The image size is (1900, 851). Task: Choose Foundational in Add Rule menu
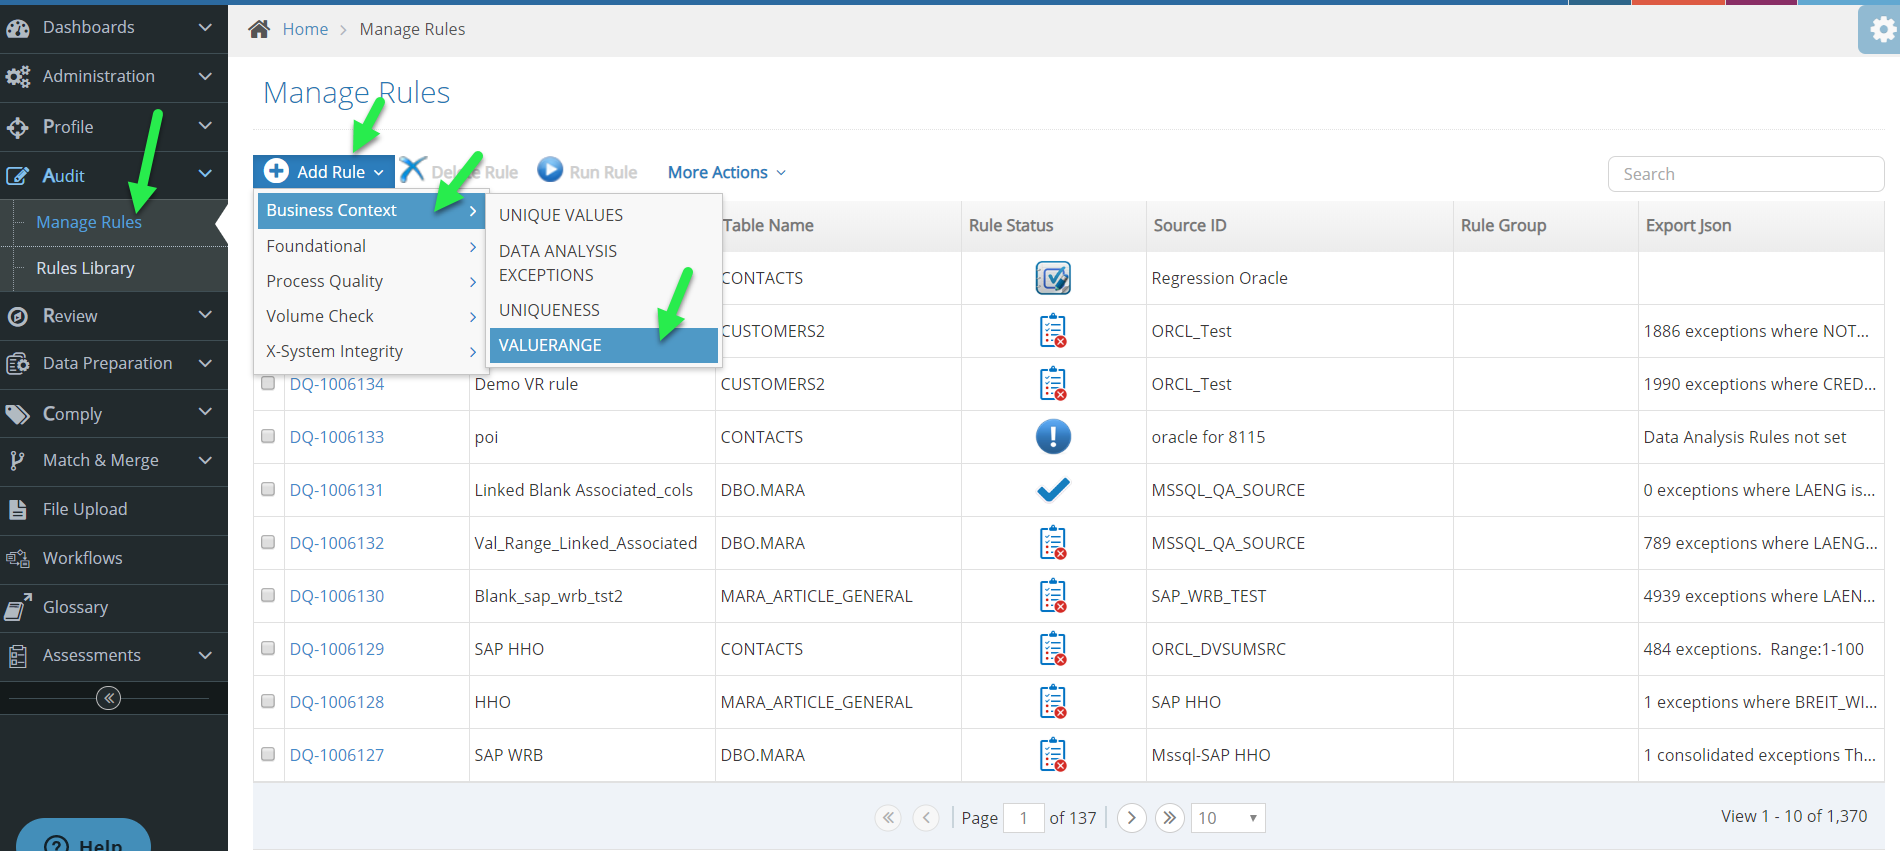pyautogui.click(x=372, y=246)
